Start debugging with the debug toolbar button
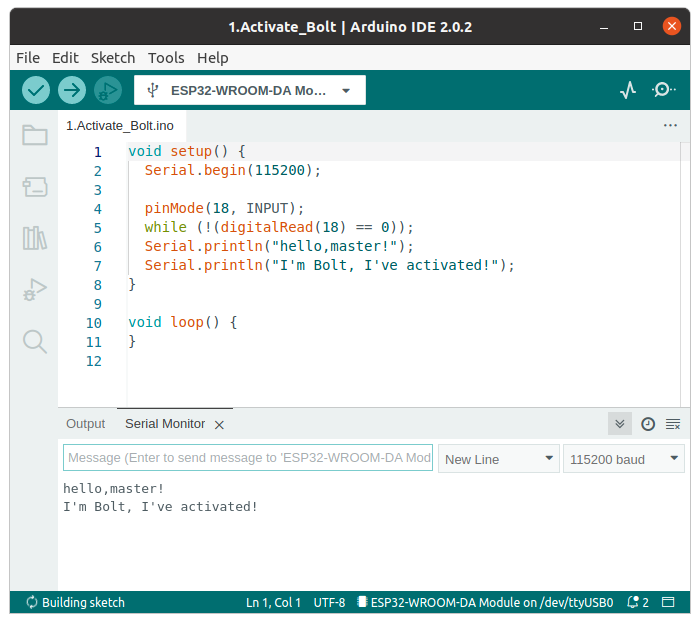The width and height of the screenshot is (700, 623). click(x=108, y=90)
